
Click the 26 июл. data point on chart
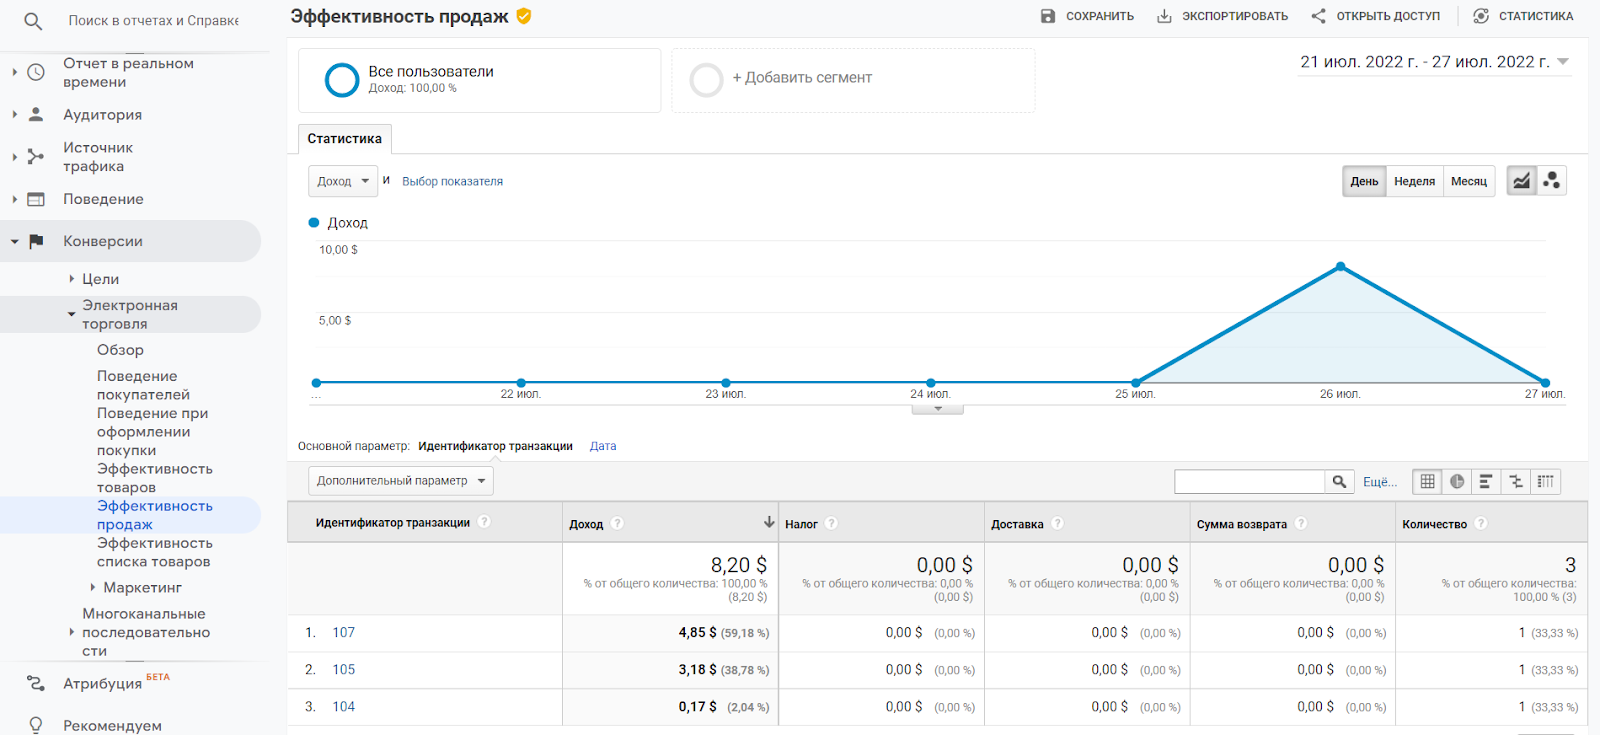click(1340, 267)
